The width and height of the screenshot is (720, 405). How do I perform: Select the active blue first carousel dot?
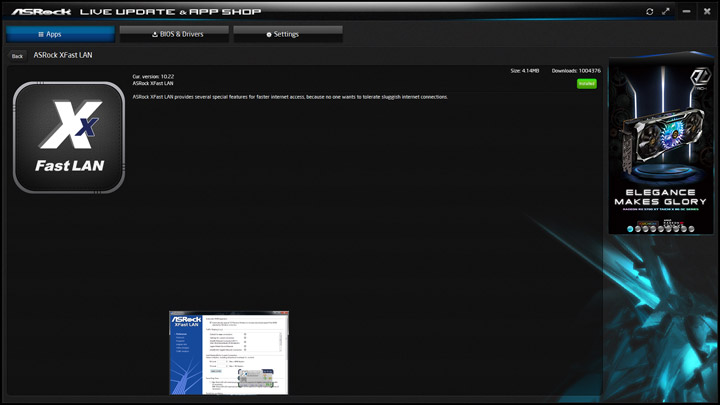(630, 229)
